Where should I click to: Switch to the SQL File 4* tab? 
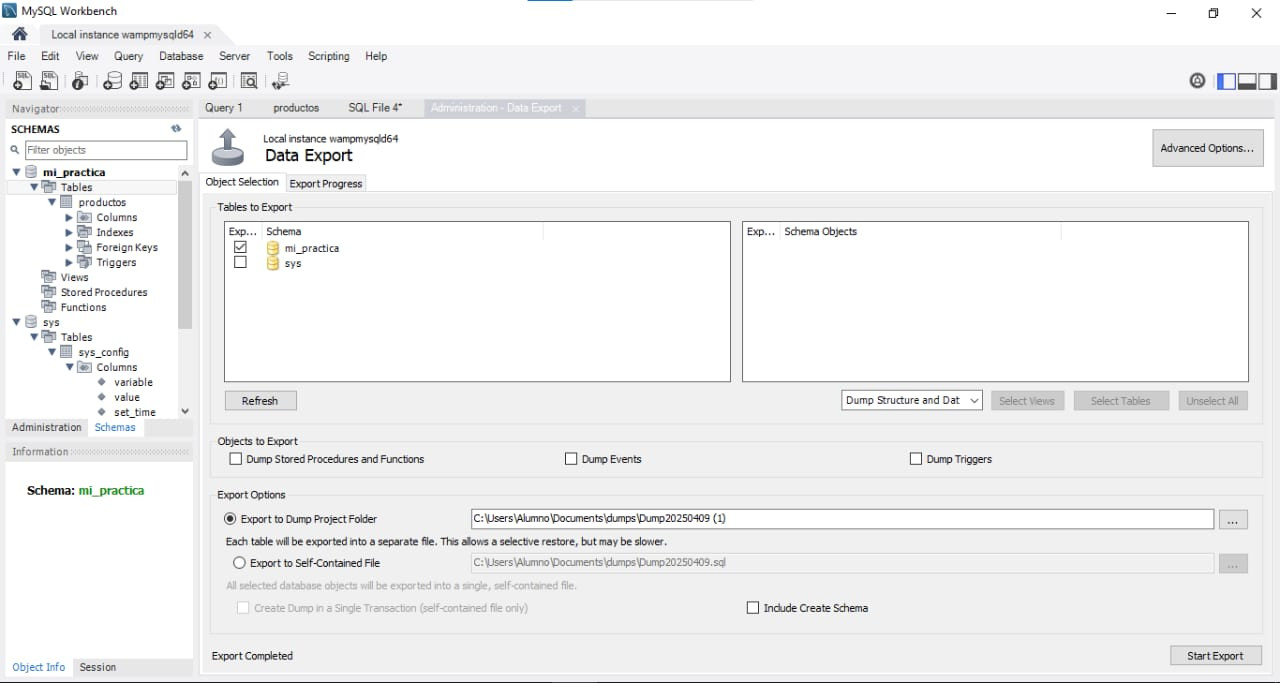(x=375, y=108)
